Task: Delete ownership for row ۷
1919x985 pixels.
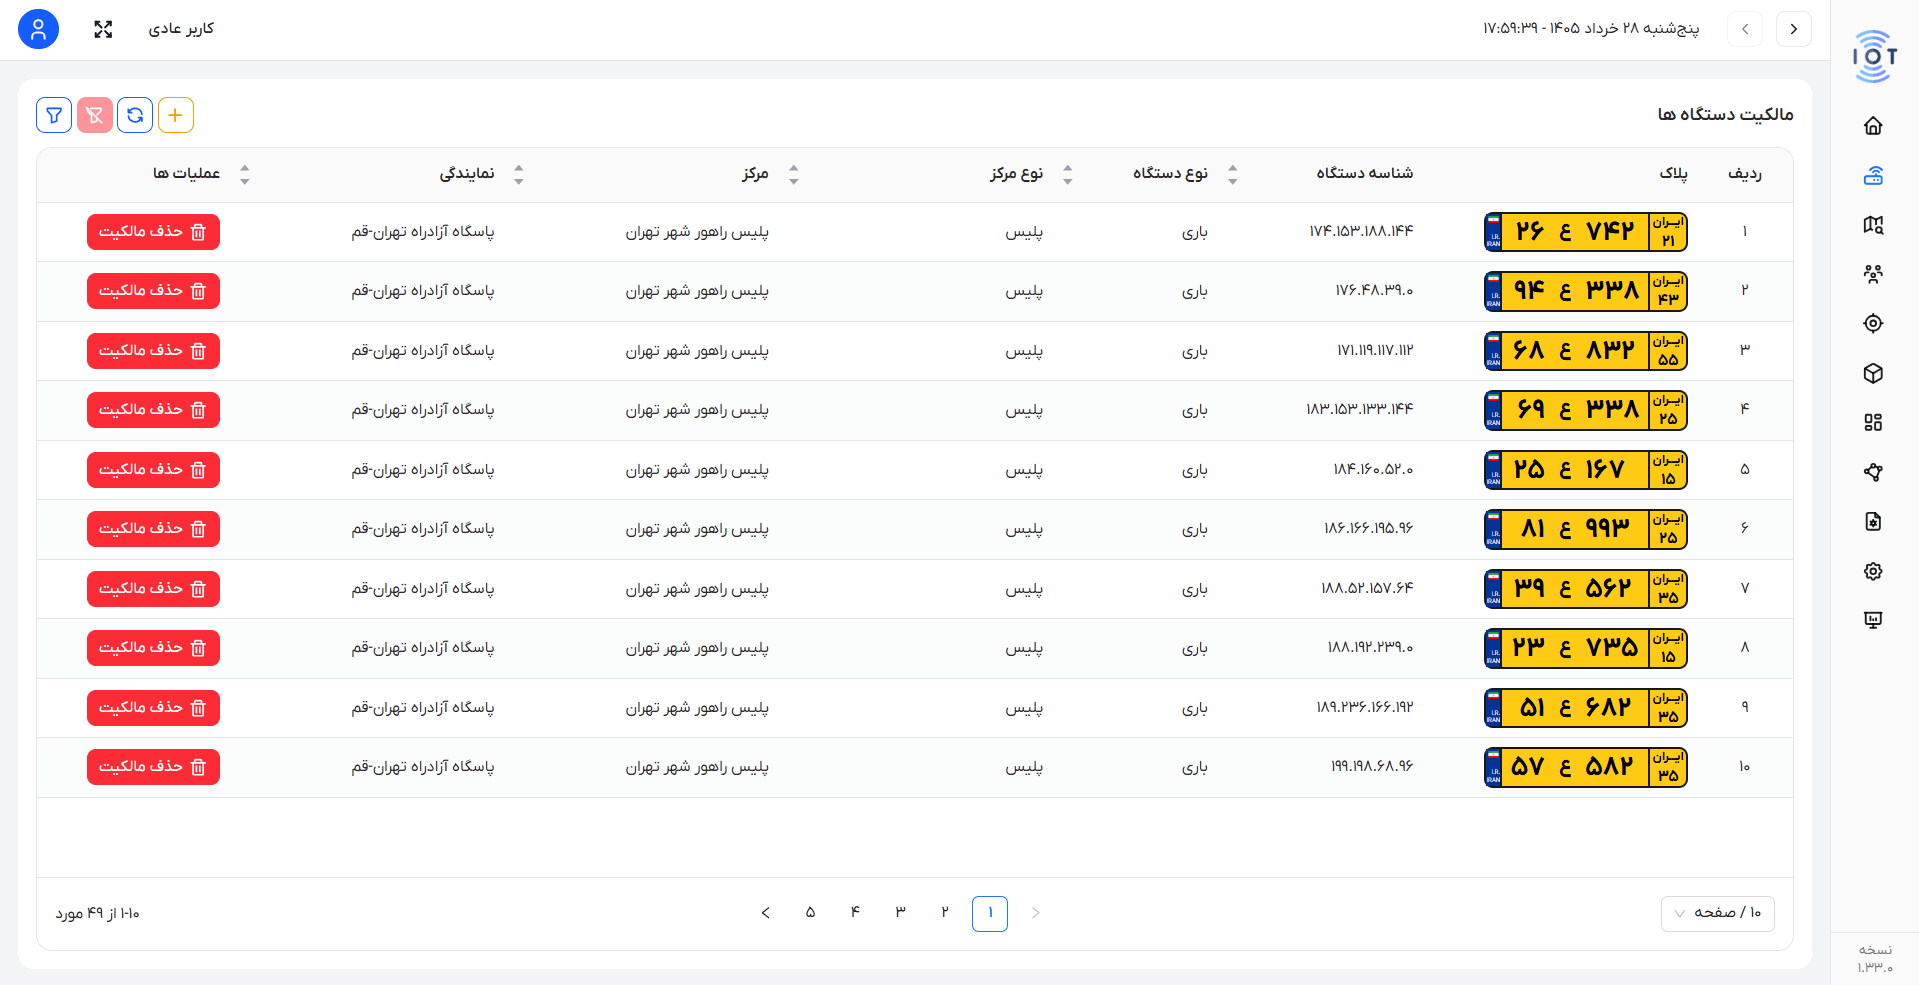Action: pos(153,589)
